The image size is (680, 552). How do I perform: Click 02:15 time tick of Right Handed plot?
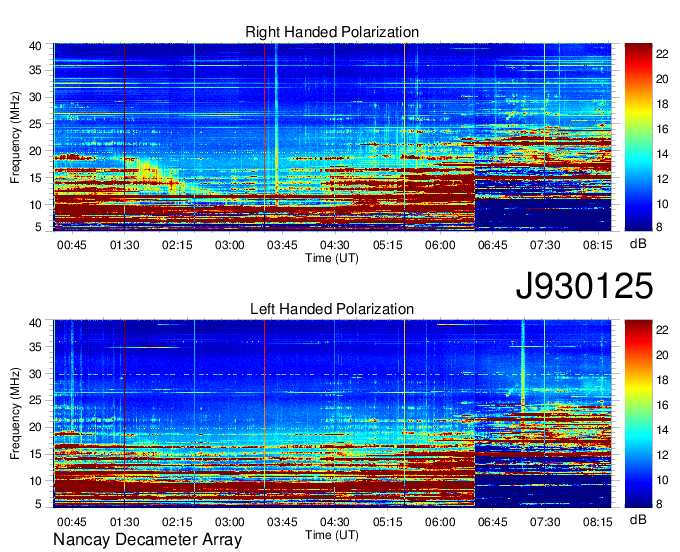pos(177,245)
